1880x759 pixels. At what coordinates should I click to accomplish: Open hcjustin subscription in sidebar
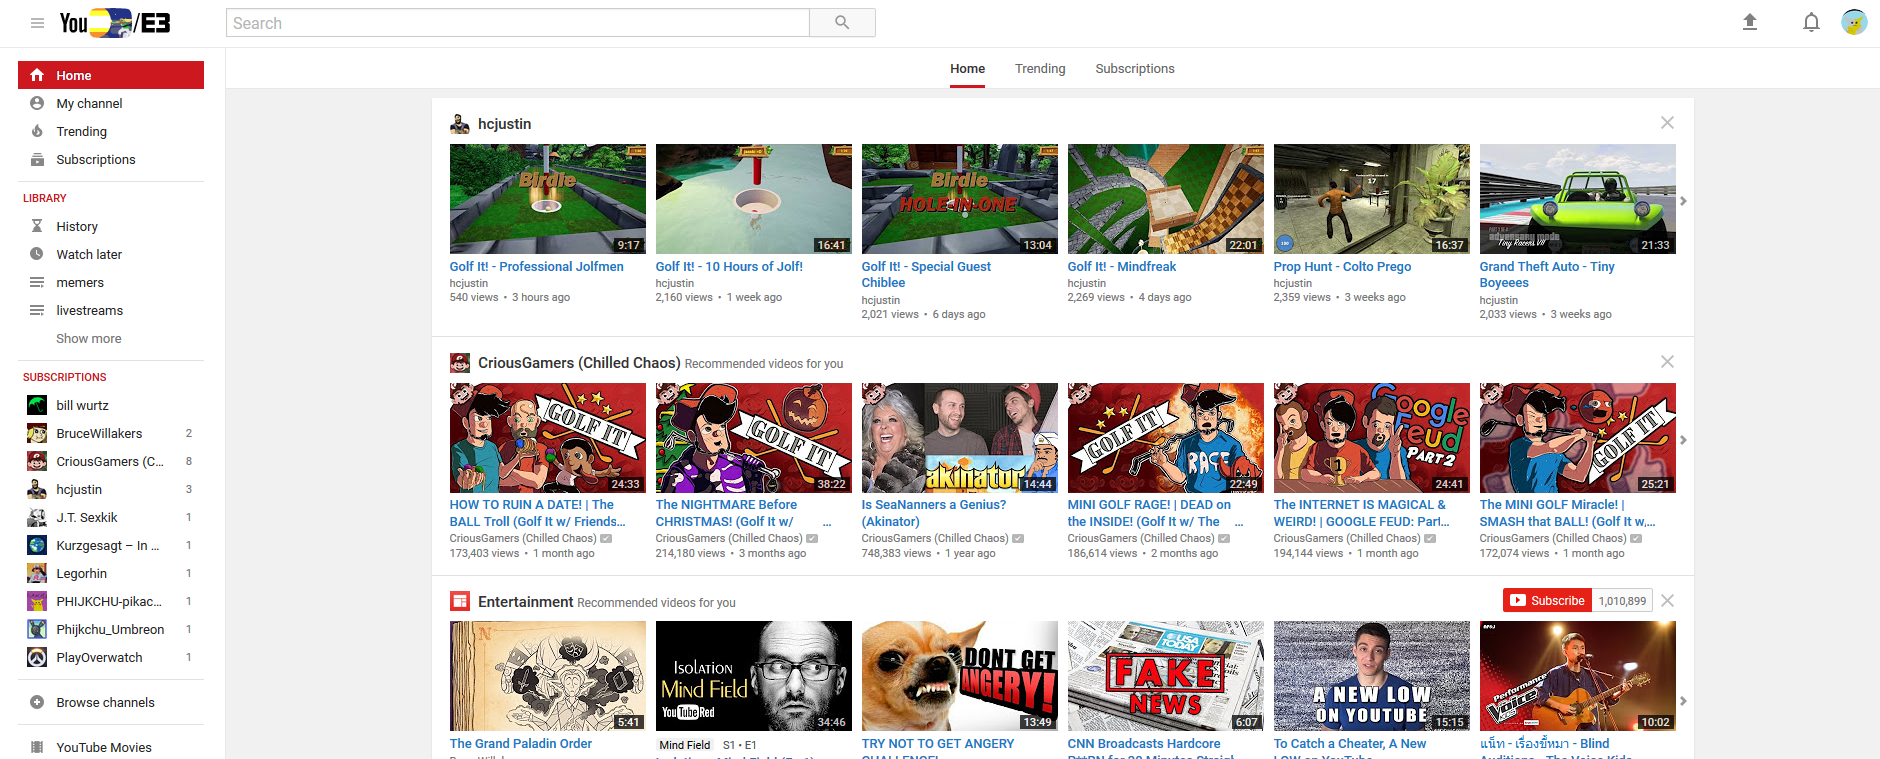tap(111, 489)
